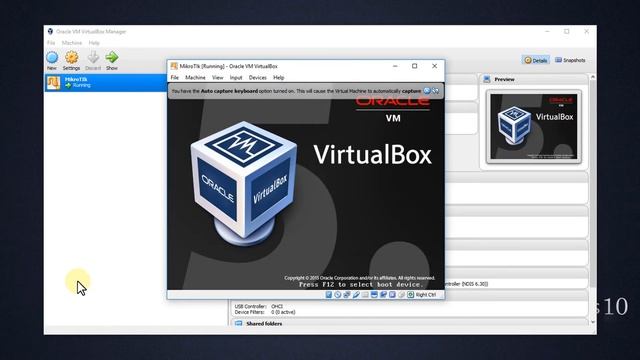Click the hard disk activity icon in the VM status bar
The image size is (640, 360).
tap(329, 294)
